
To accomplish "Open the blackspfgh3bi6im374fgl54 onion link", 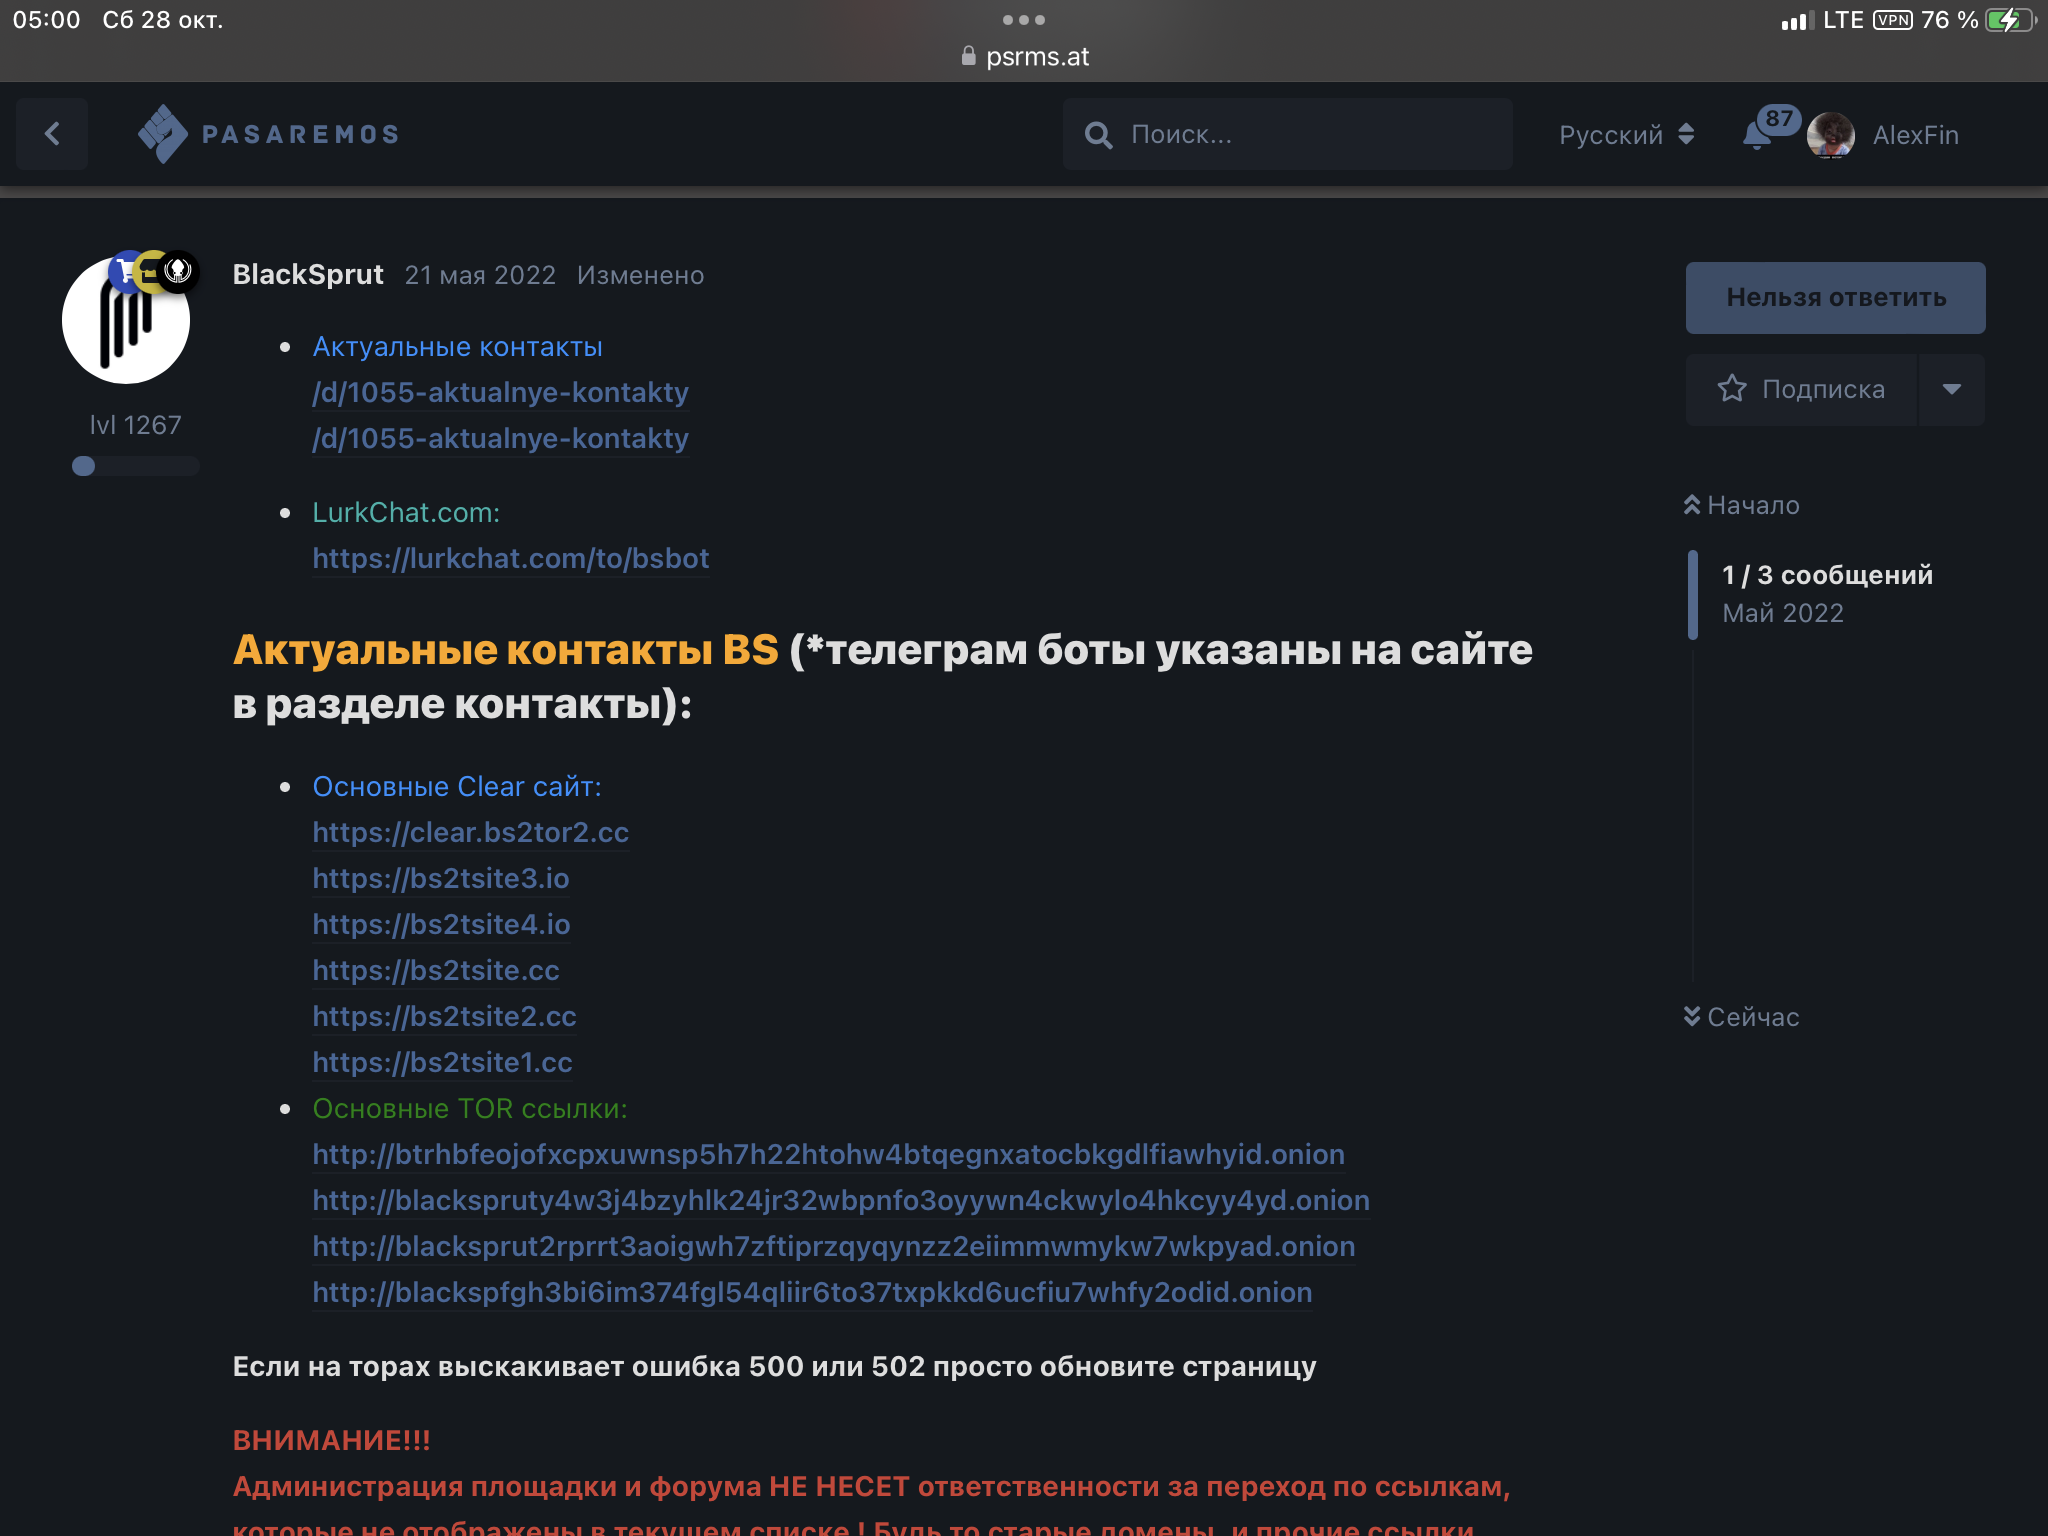I will pyautogui.click(x=812, y=1293).
